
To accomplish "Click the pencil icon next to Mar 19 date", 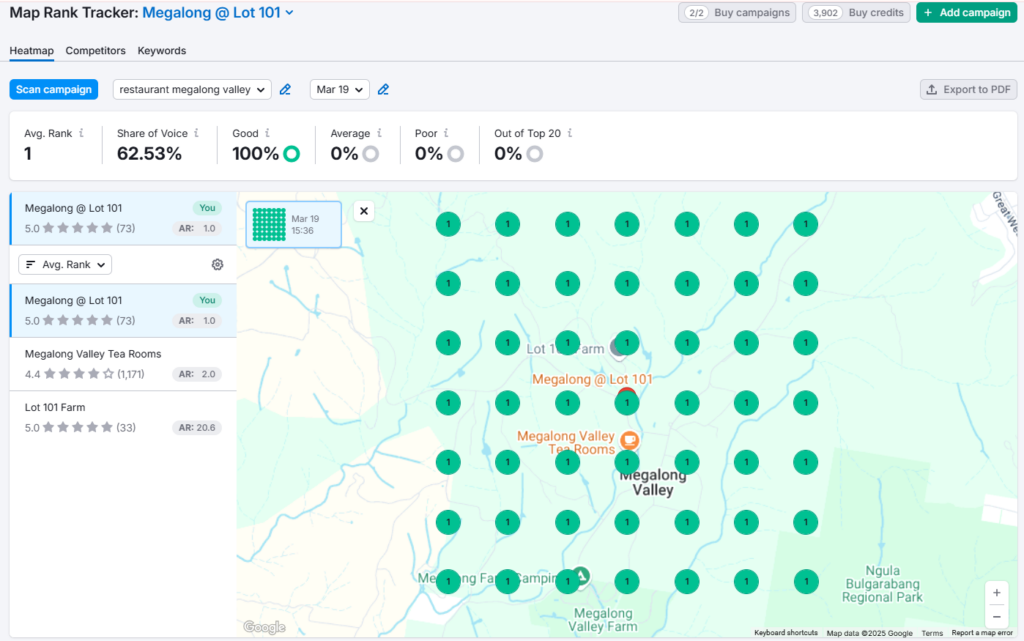I will tap(383, 89).
